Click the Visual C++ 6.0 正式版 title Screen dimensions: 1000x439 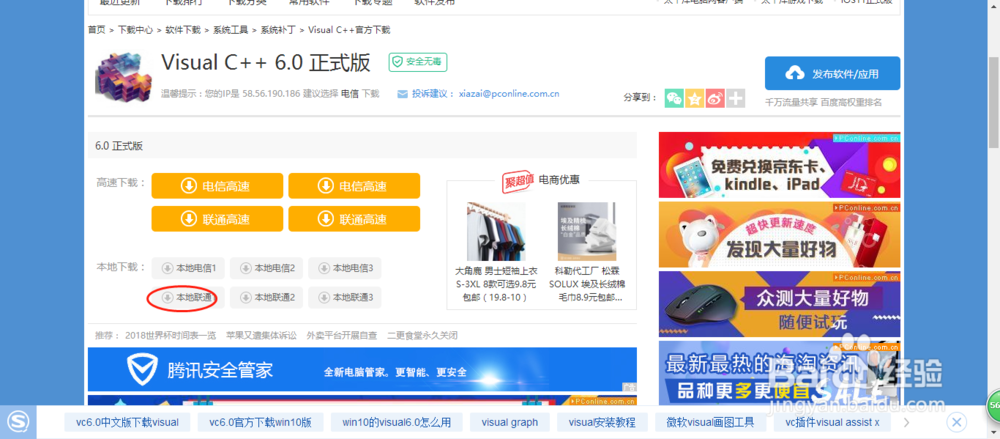[266, 63]
